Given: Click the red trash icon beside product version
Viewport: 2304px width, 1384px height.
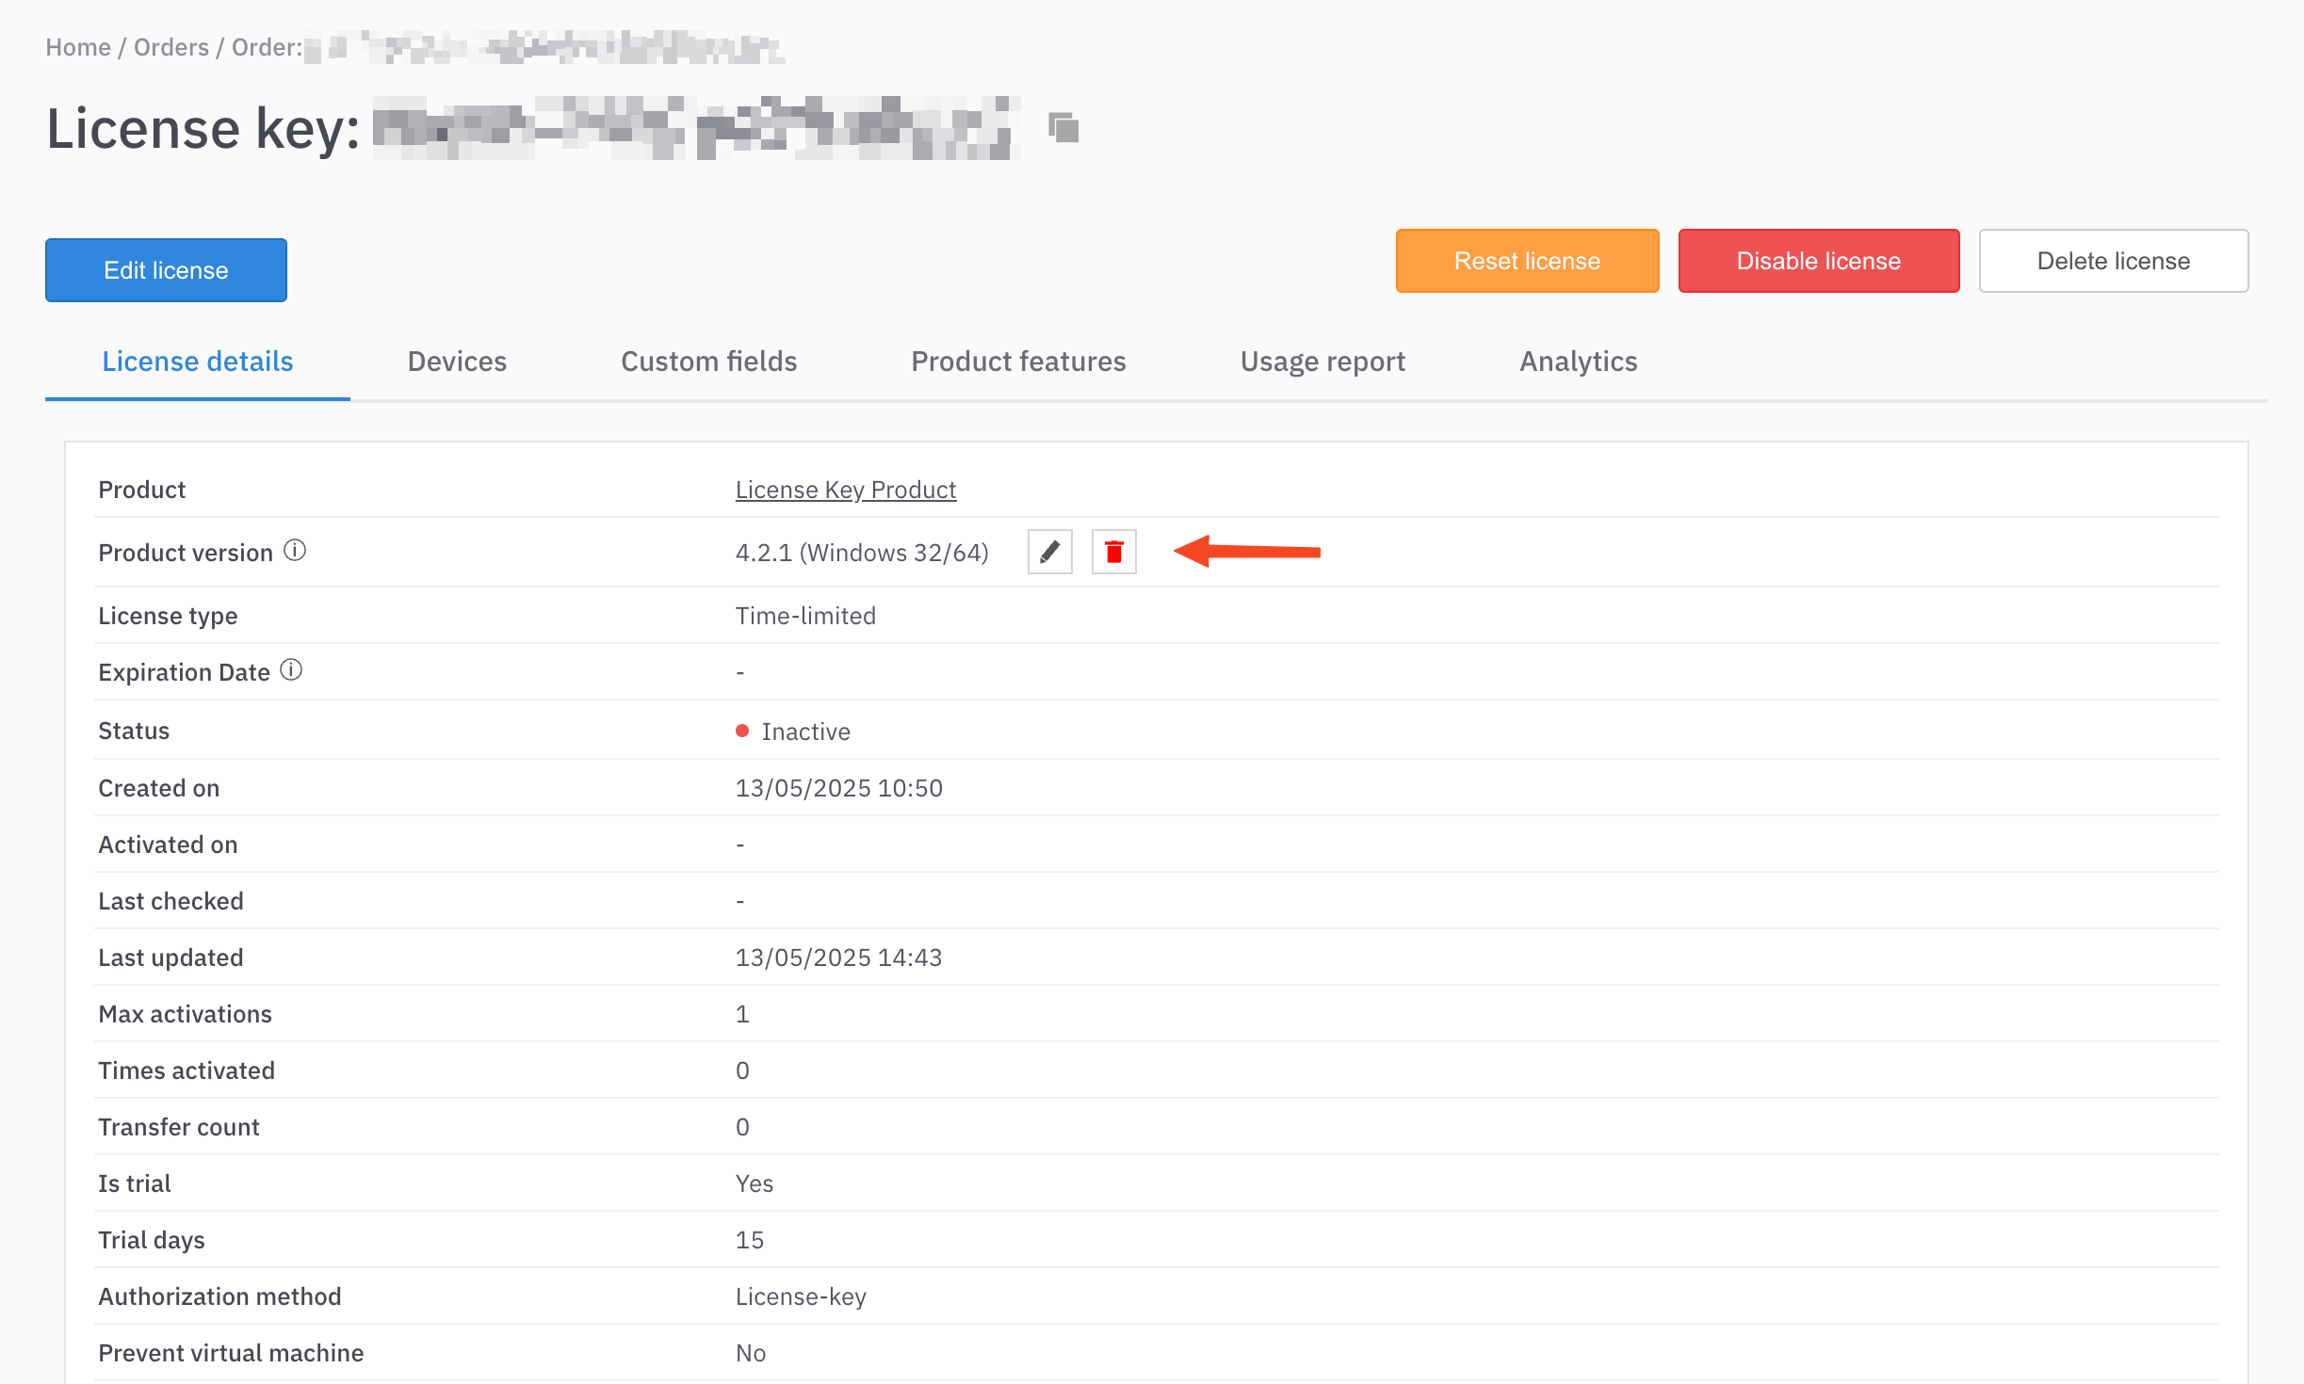Looking at the screenshot, I should tap(1113, 552).
